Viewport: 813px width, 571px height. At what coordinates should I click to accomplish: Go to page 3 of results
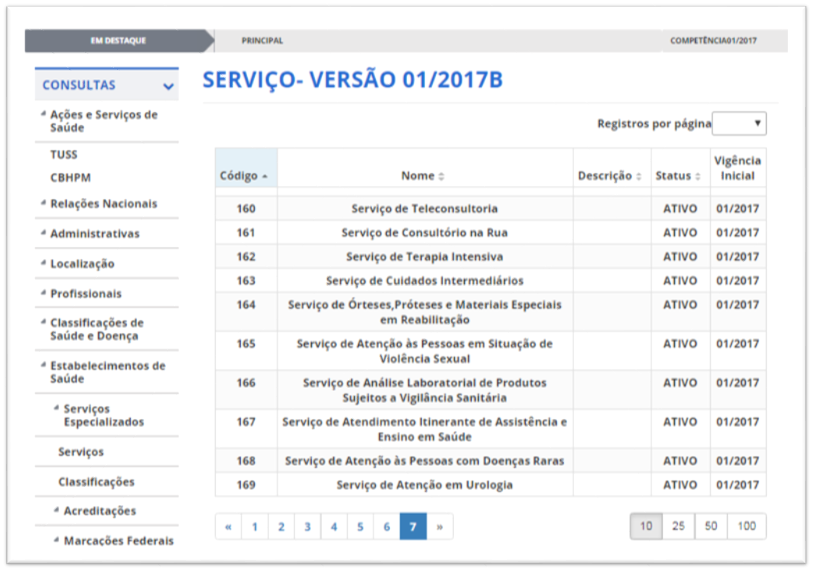tap(307, 527)
